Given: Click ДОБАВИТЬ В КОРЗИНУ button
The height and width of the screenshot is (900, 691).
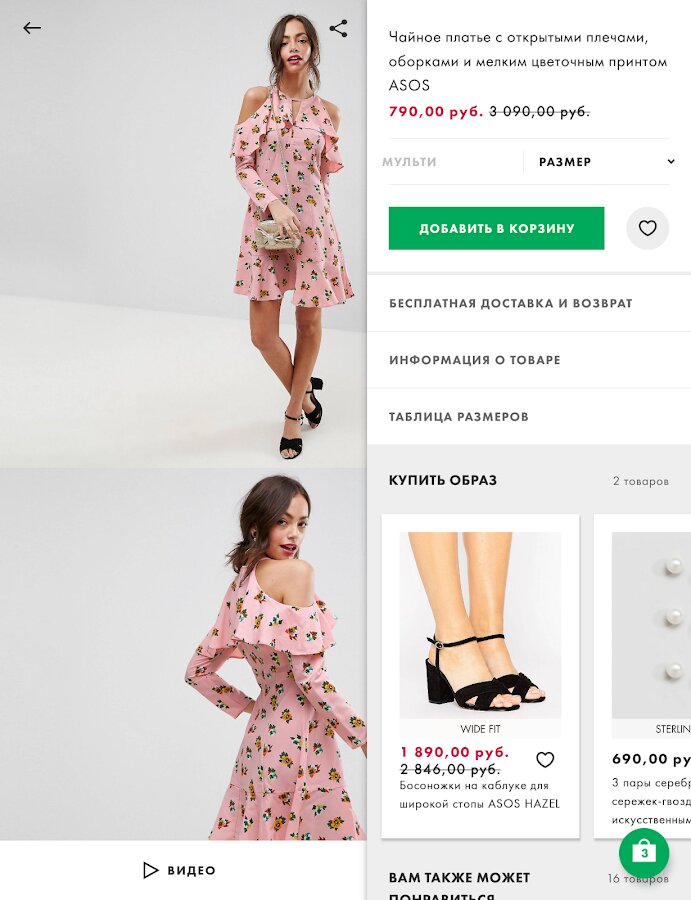Looking at the screenshot, I should pos(496,228).
